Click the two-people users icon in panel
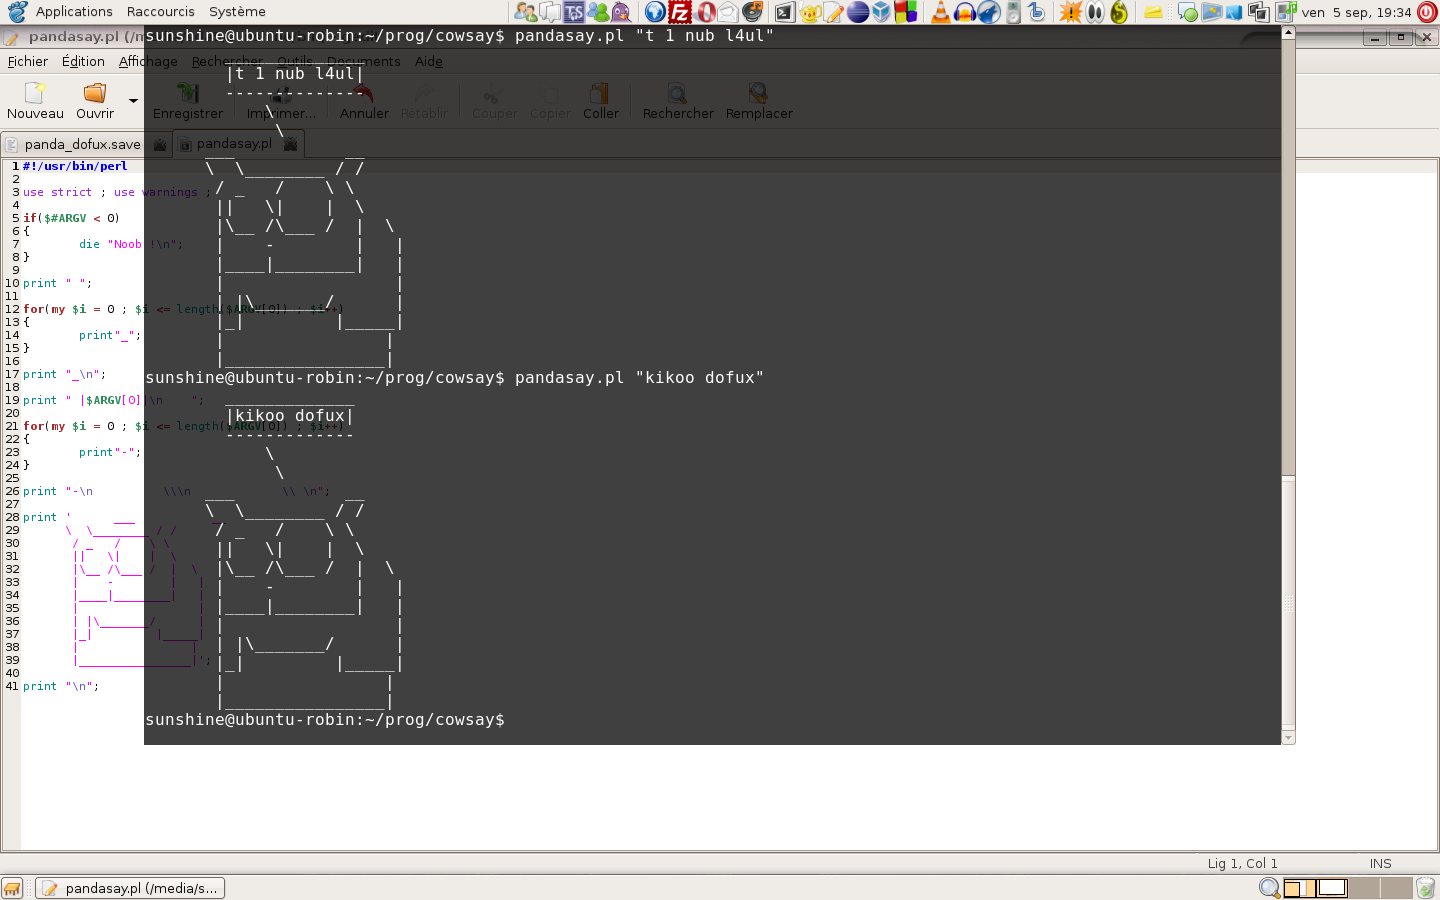The width and height of the screenshot is (1440, 900). click(526, 12)
